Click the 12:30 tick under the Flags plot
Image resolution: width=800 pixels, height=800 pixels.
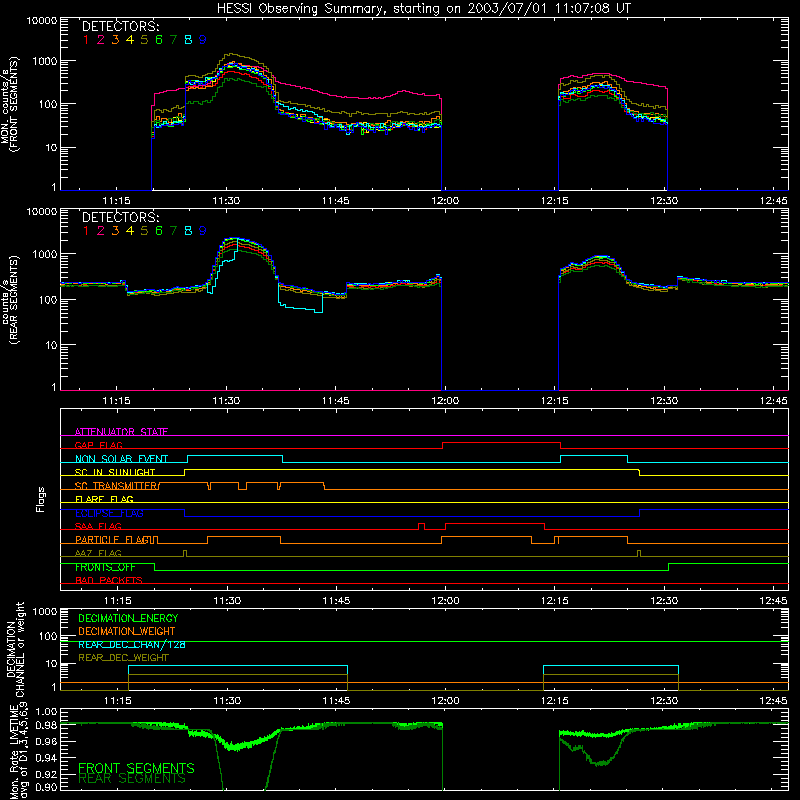(x=664, y=601)
